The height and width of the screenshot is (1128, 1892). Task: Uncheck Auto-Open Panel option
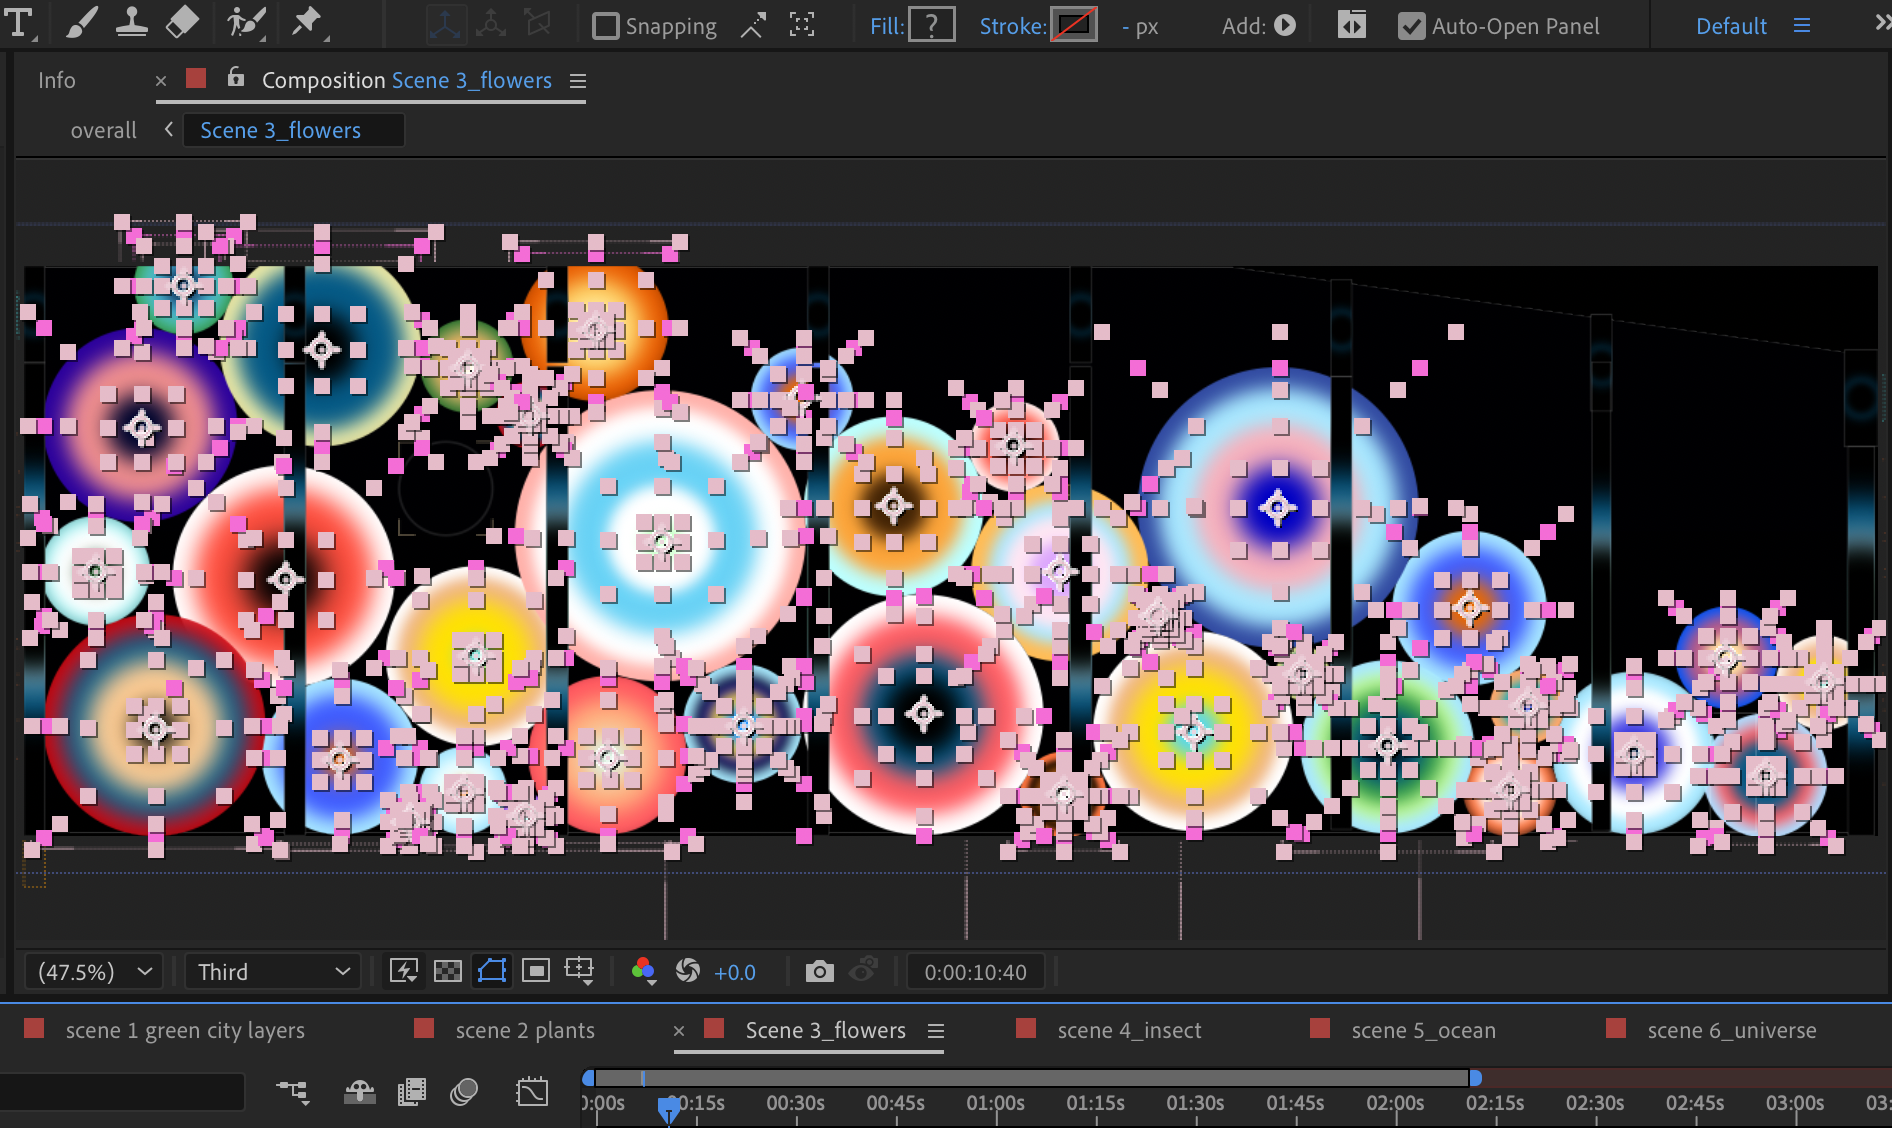point(1410,26)
